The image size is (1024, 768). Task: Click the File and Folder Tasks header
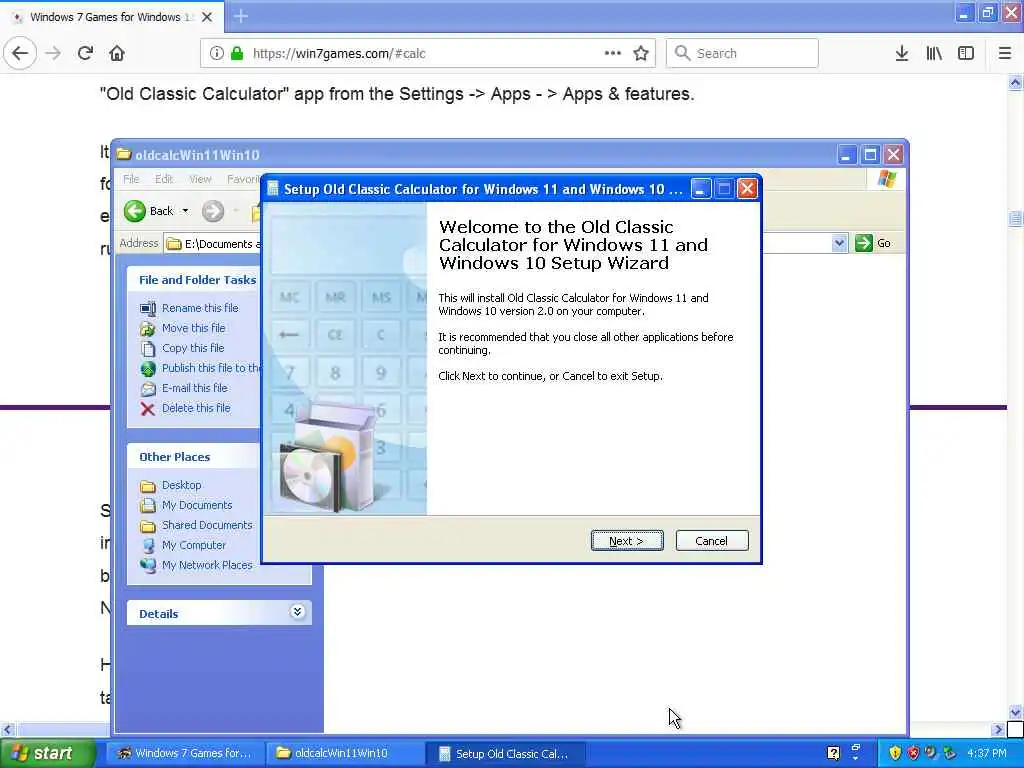[197, 280]
